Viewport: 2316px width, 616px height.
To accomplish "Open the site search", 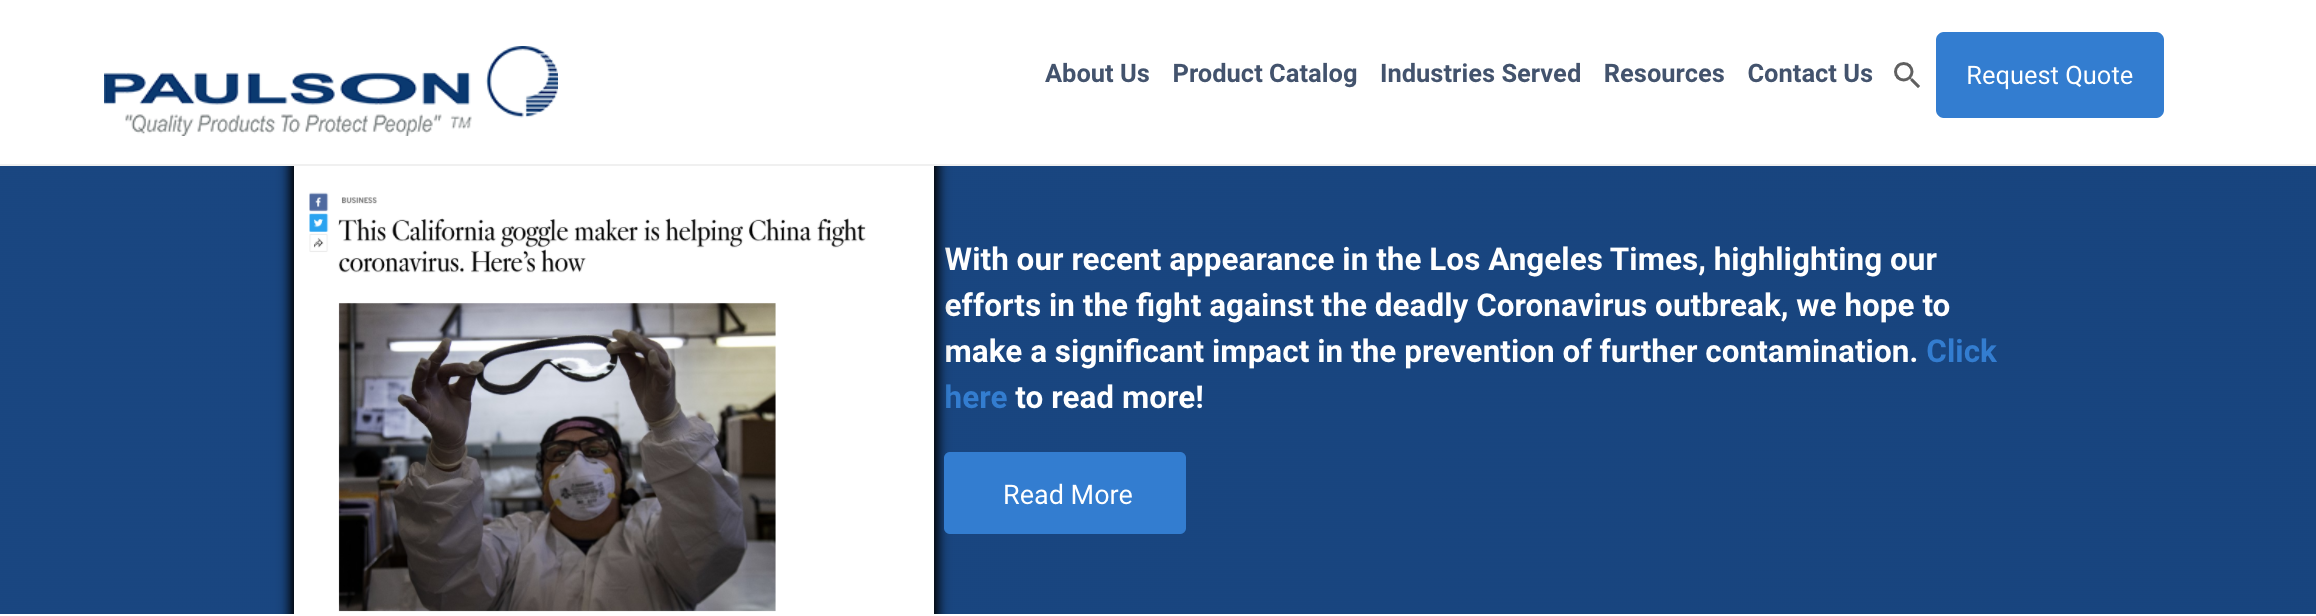I will tap(1906, 74).
